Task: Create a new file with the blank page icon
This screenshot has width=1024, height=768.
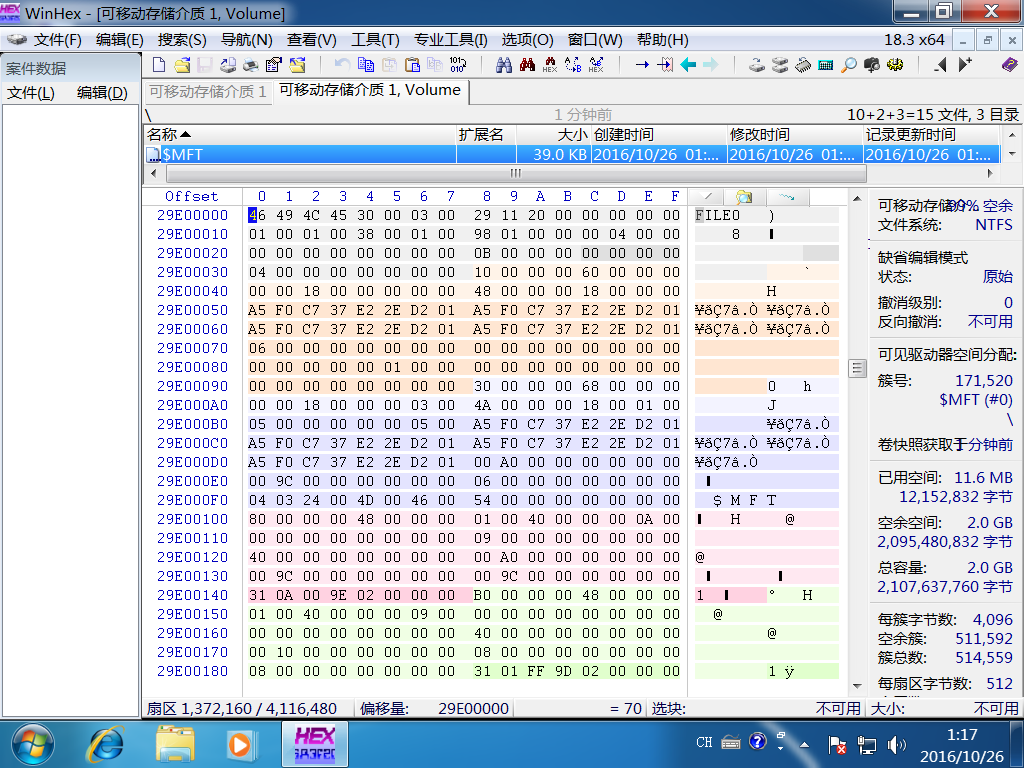Action: [x=159, y=64]
